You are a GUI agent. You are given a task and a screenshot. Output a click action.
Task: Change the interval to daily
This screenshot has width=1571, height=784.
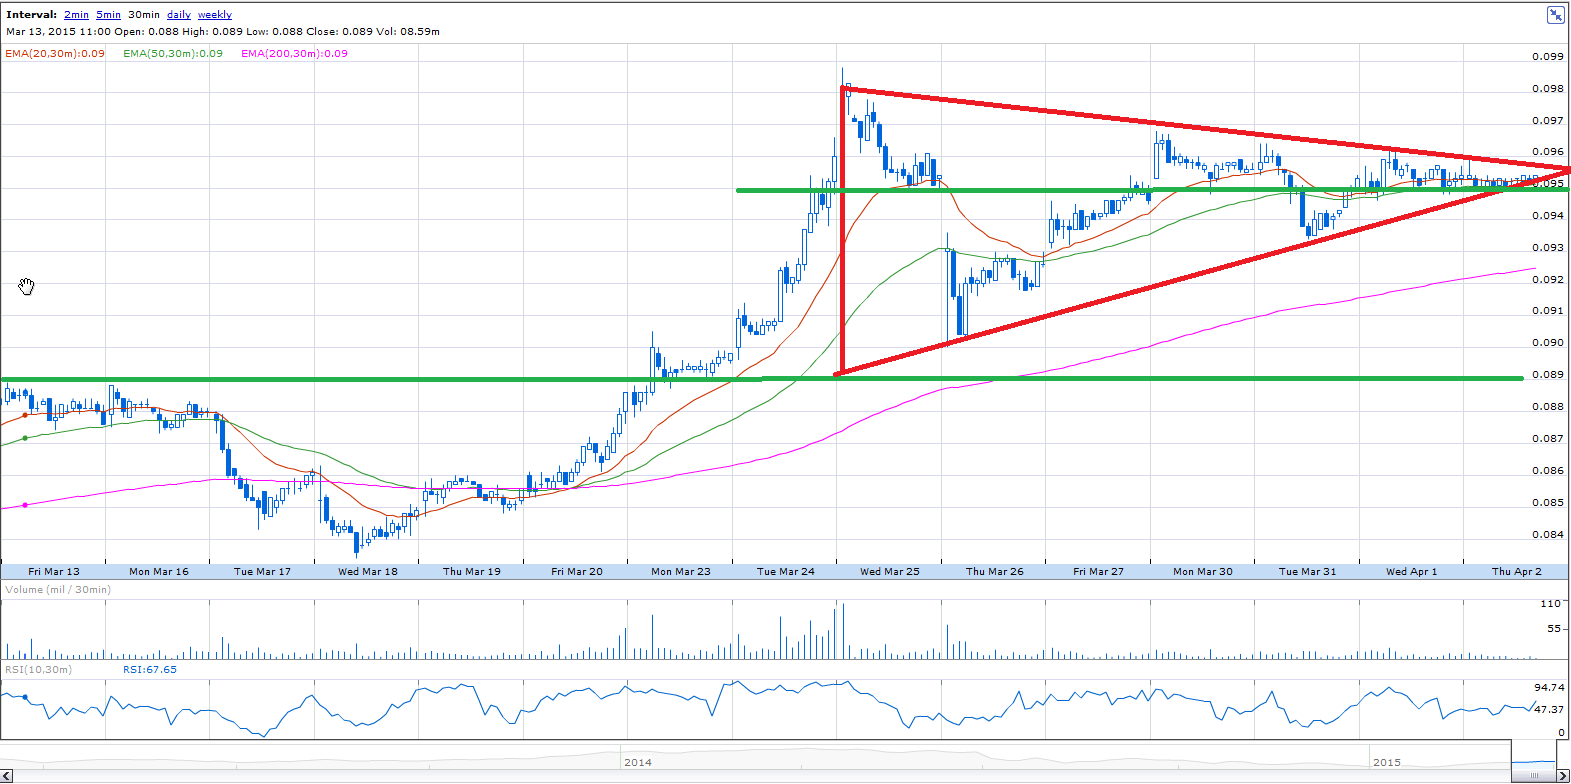point(179,15)
